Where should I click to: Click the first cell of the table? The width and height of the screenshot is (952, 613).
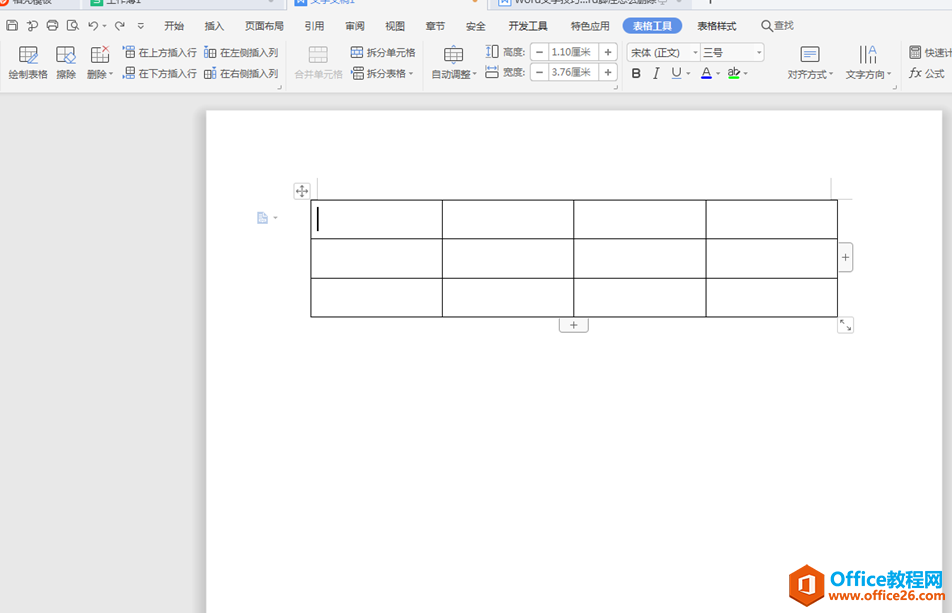click(x=376, y=219)
